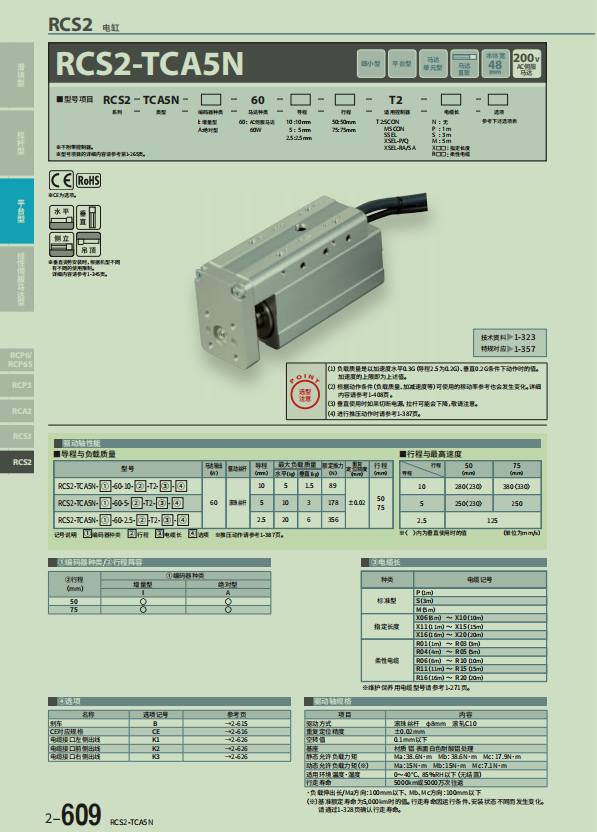597x832 pixels.
Task: Open reference →2-626 in the K1 row
Action: pyautogui.click(x=236, y=739)
